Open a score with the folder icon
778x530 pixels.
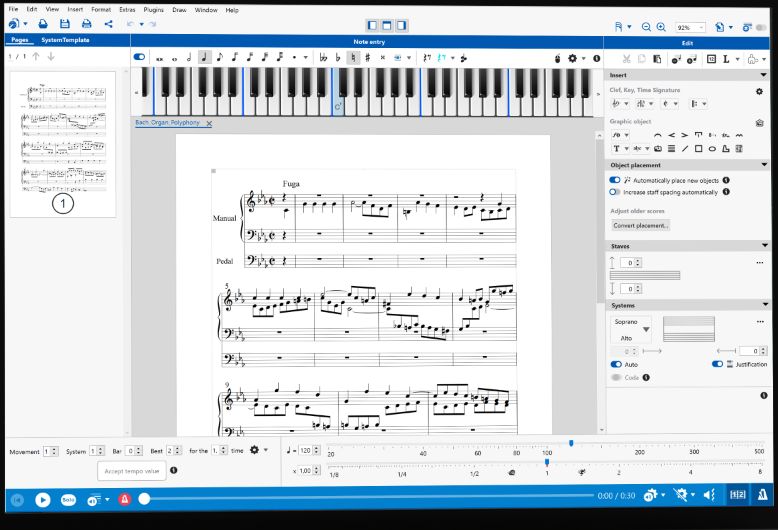43,24
